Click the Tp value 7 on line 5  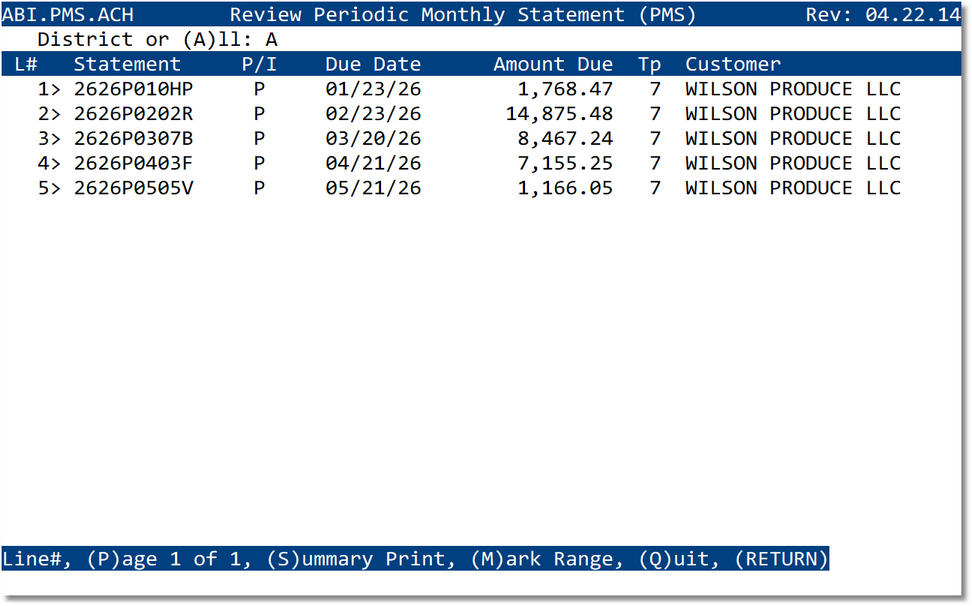click(x=655, y=188)
